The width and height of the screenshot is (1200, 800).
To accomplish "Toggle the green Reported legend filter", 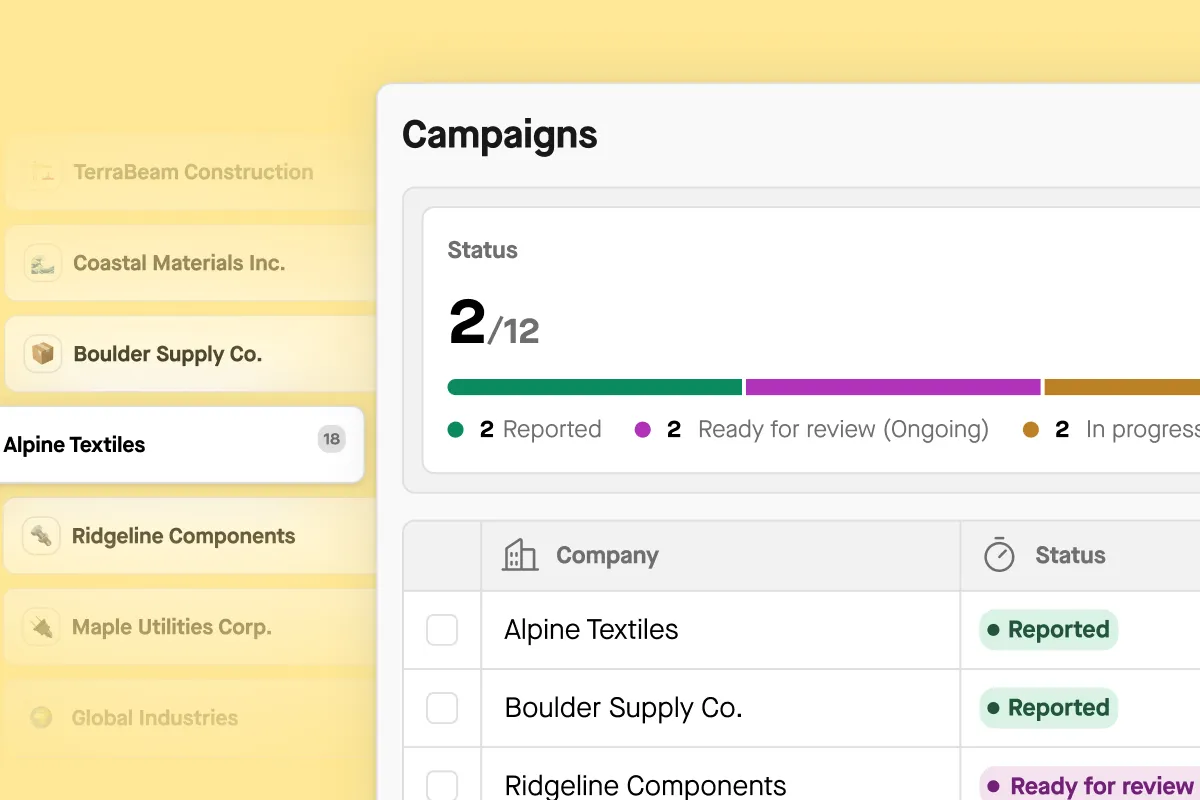I will click(x=454, y=429).
